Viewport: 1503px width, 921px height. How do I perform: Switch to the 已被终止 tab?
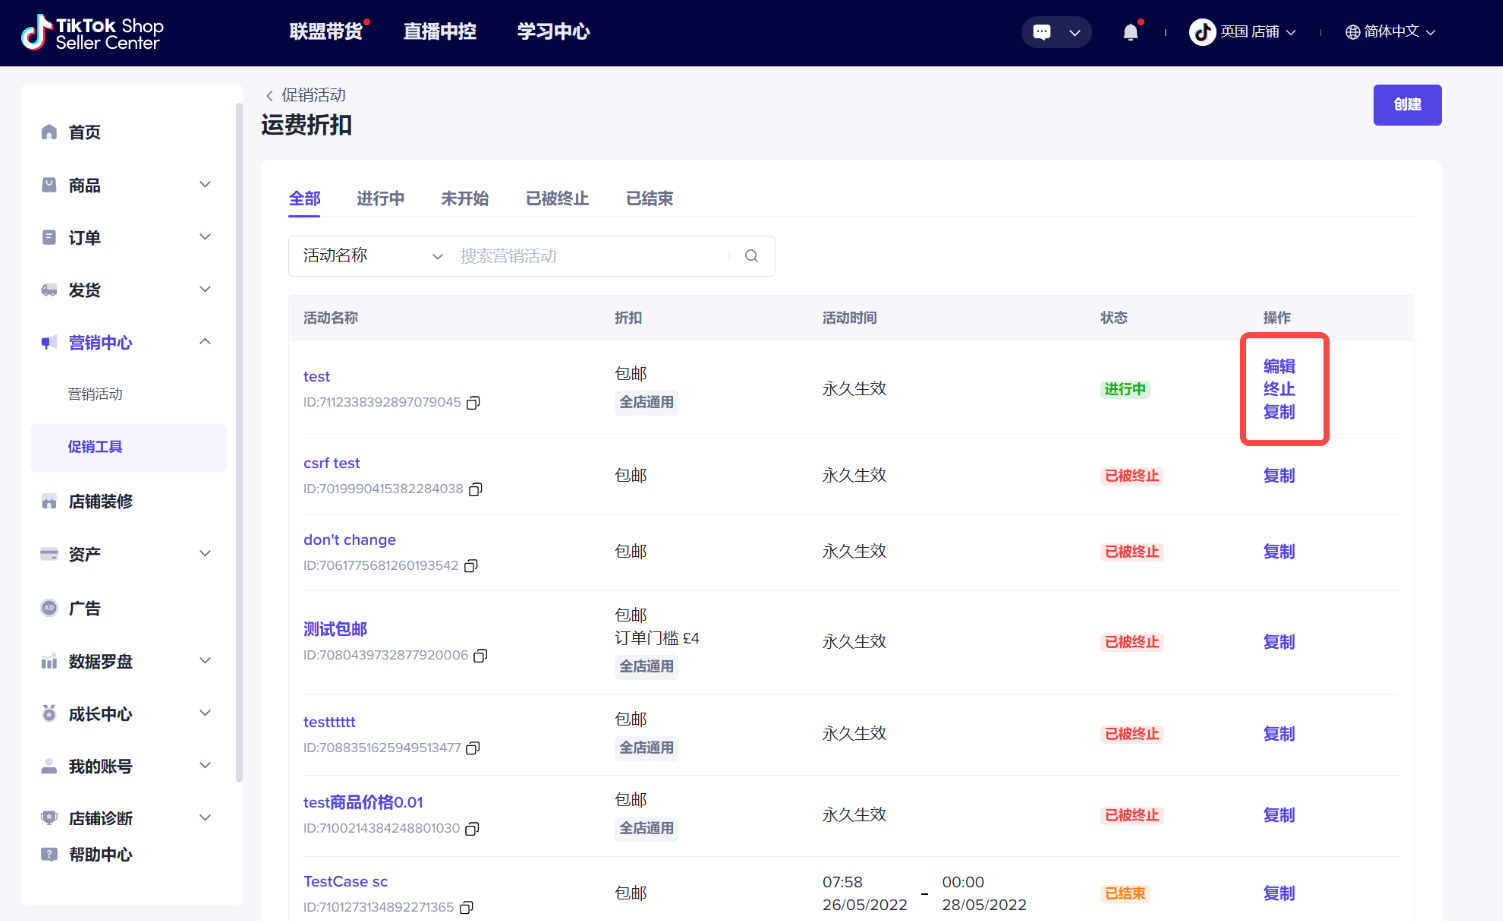(x=557, y=199)
